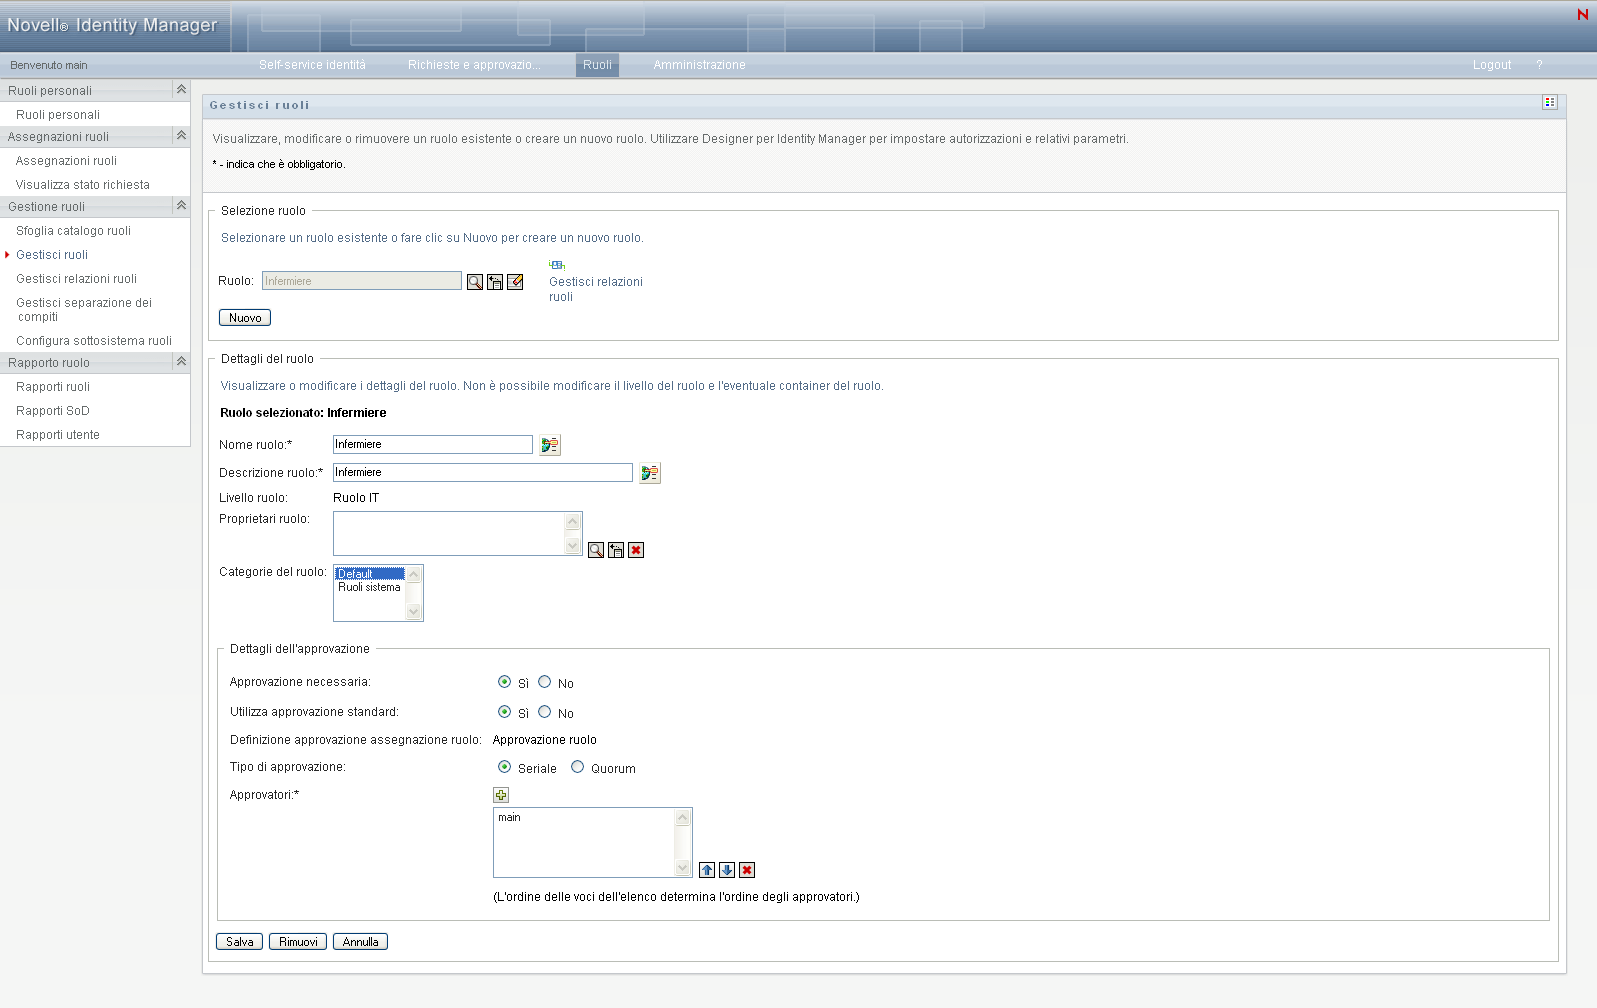This screenshot has height=1008, width=1597.
Task: Click the Approvatori list scroll-down arrow
Action: point(683,868)
